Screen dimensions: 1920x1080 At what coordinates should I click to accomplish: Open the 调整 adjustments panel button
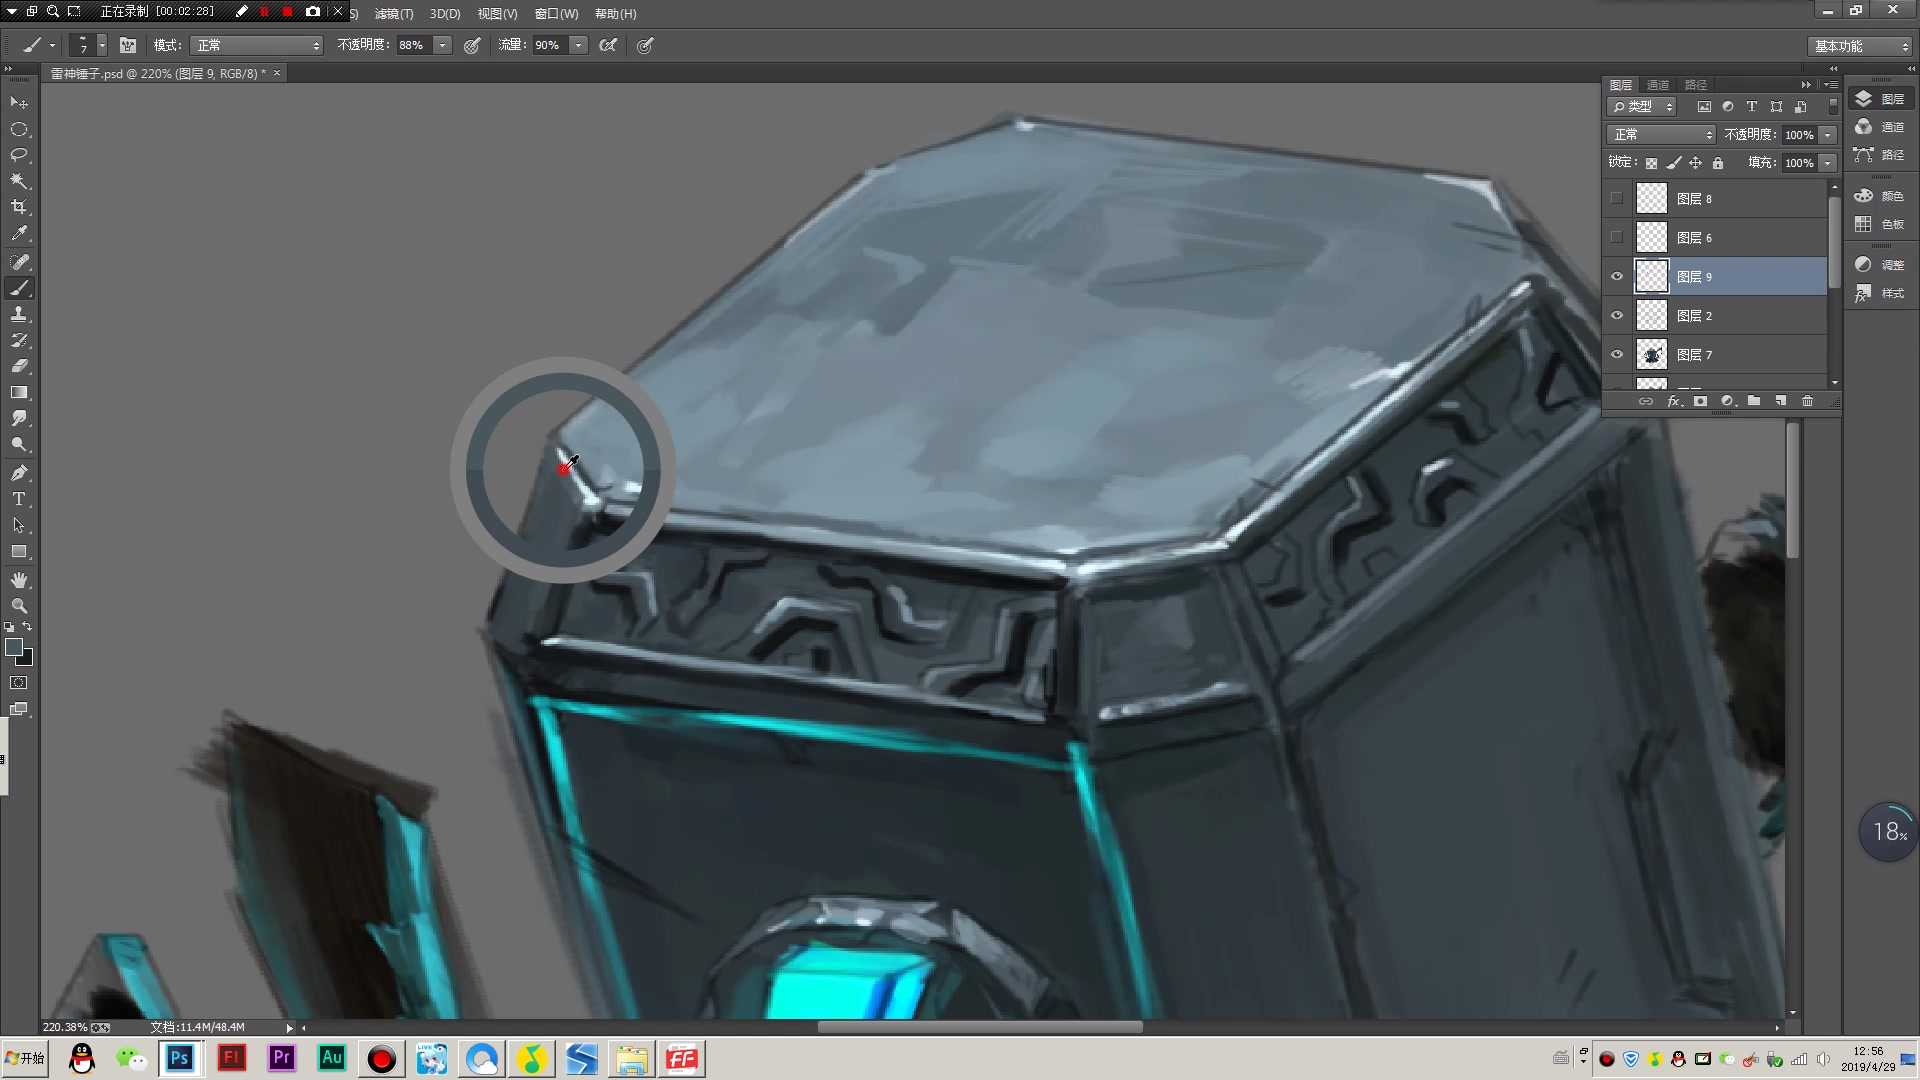pos(1879,265)
